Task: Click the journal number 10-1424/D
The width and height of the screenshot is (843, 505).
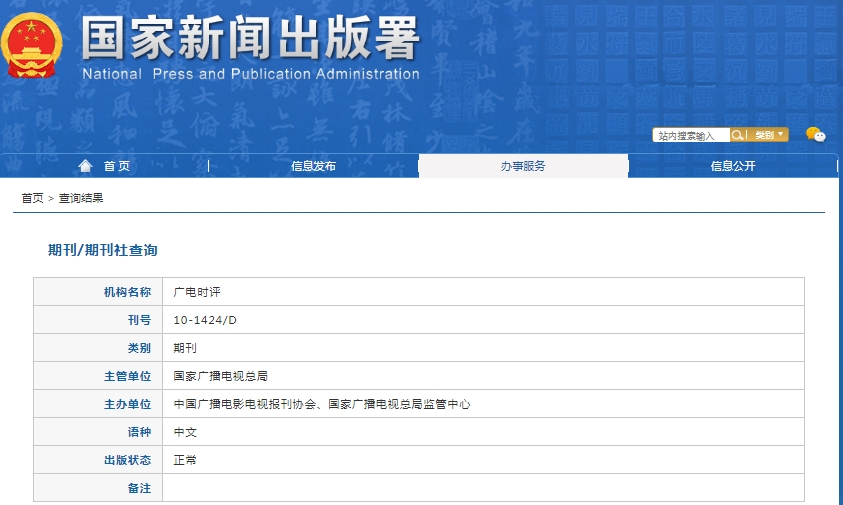Action: (205, 320)
